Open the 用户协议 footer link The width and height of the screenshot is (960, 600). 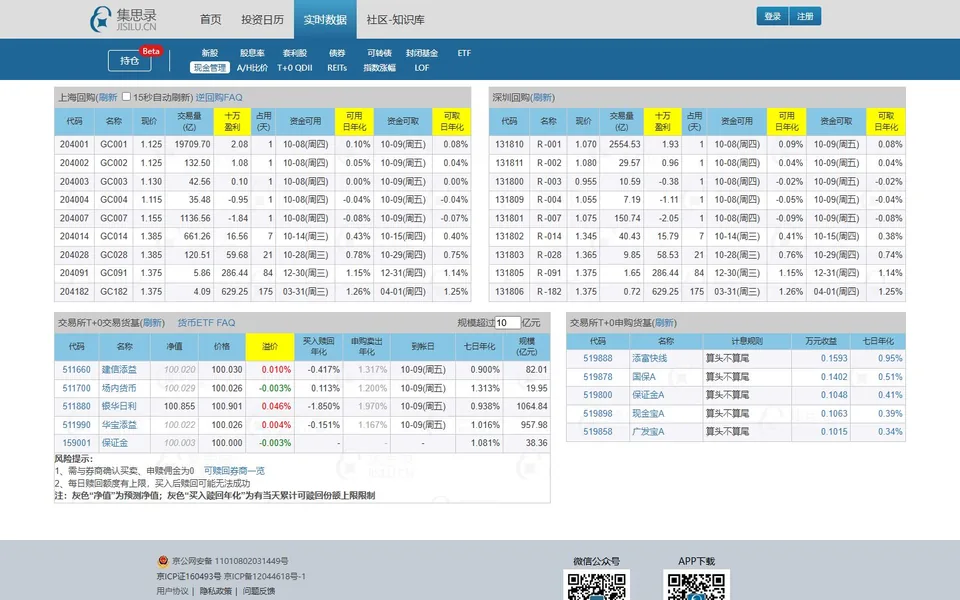[x=173, y=591]
